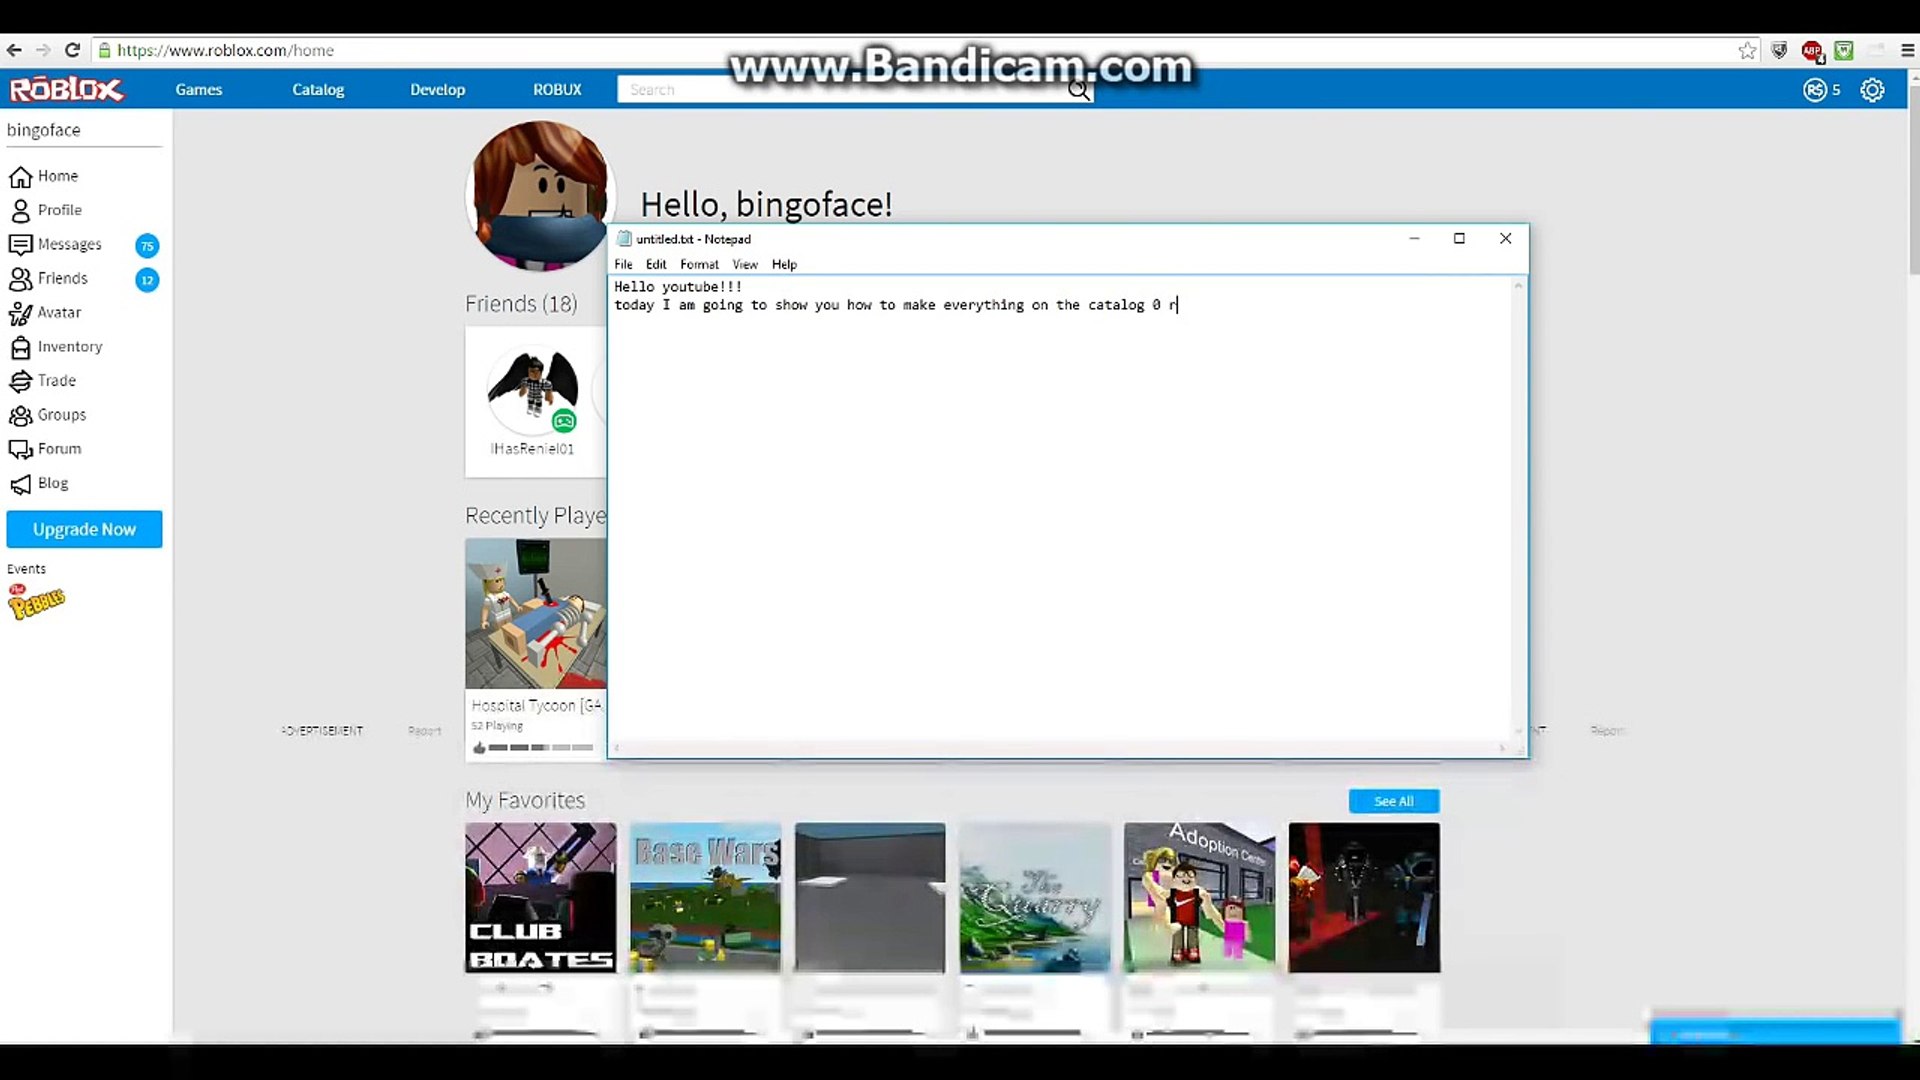Click the Format menu in Notepad
The height and width of the screenshot is (1080, 1920).
pos(699,264)
